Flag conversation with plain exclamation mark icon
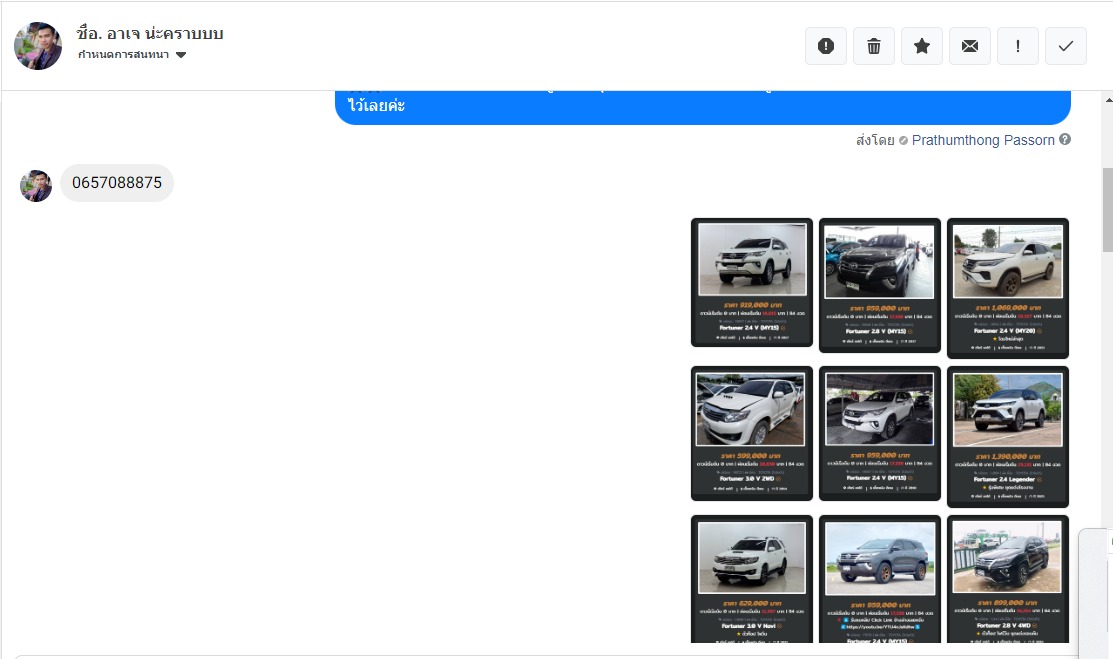This screenshot has height=659, width=1113. [x=1018, y=46]
